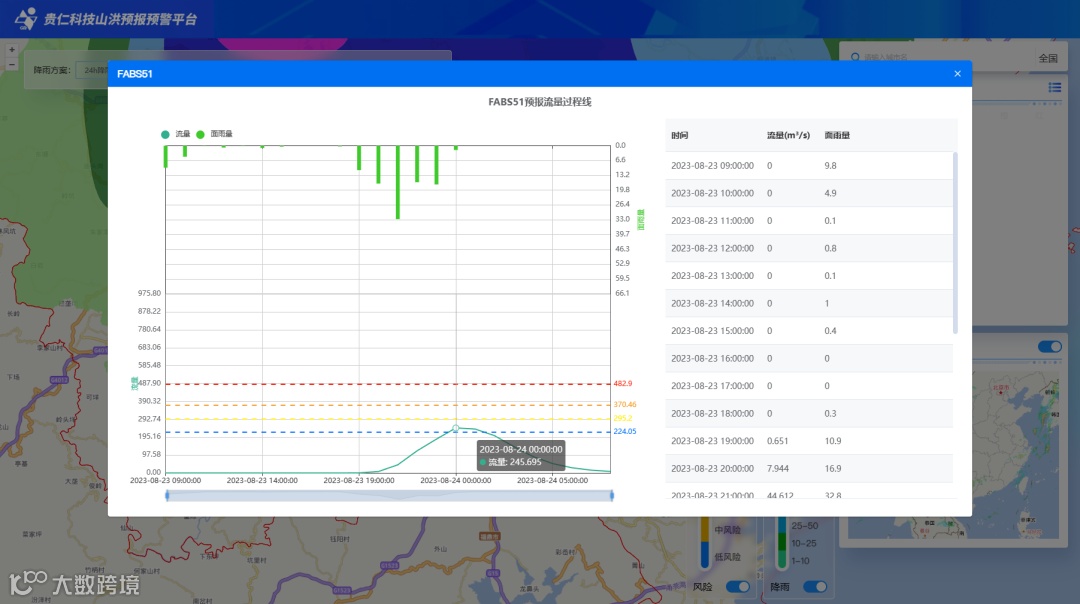1080x604 pixels.
Task: Click the 时间 column header
Action: [x=679, y=135]
